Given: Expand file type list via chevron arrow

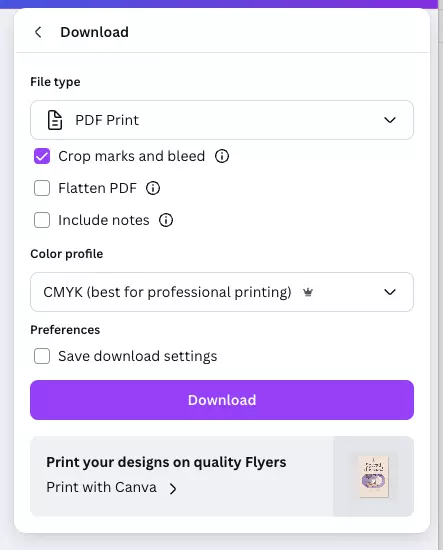Looking at the screenshot, I should point(390,120).
